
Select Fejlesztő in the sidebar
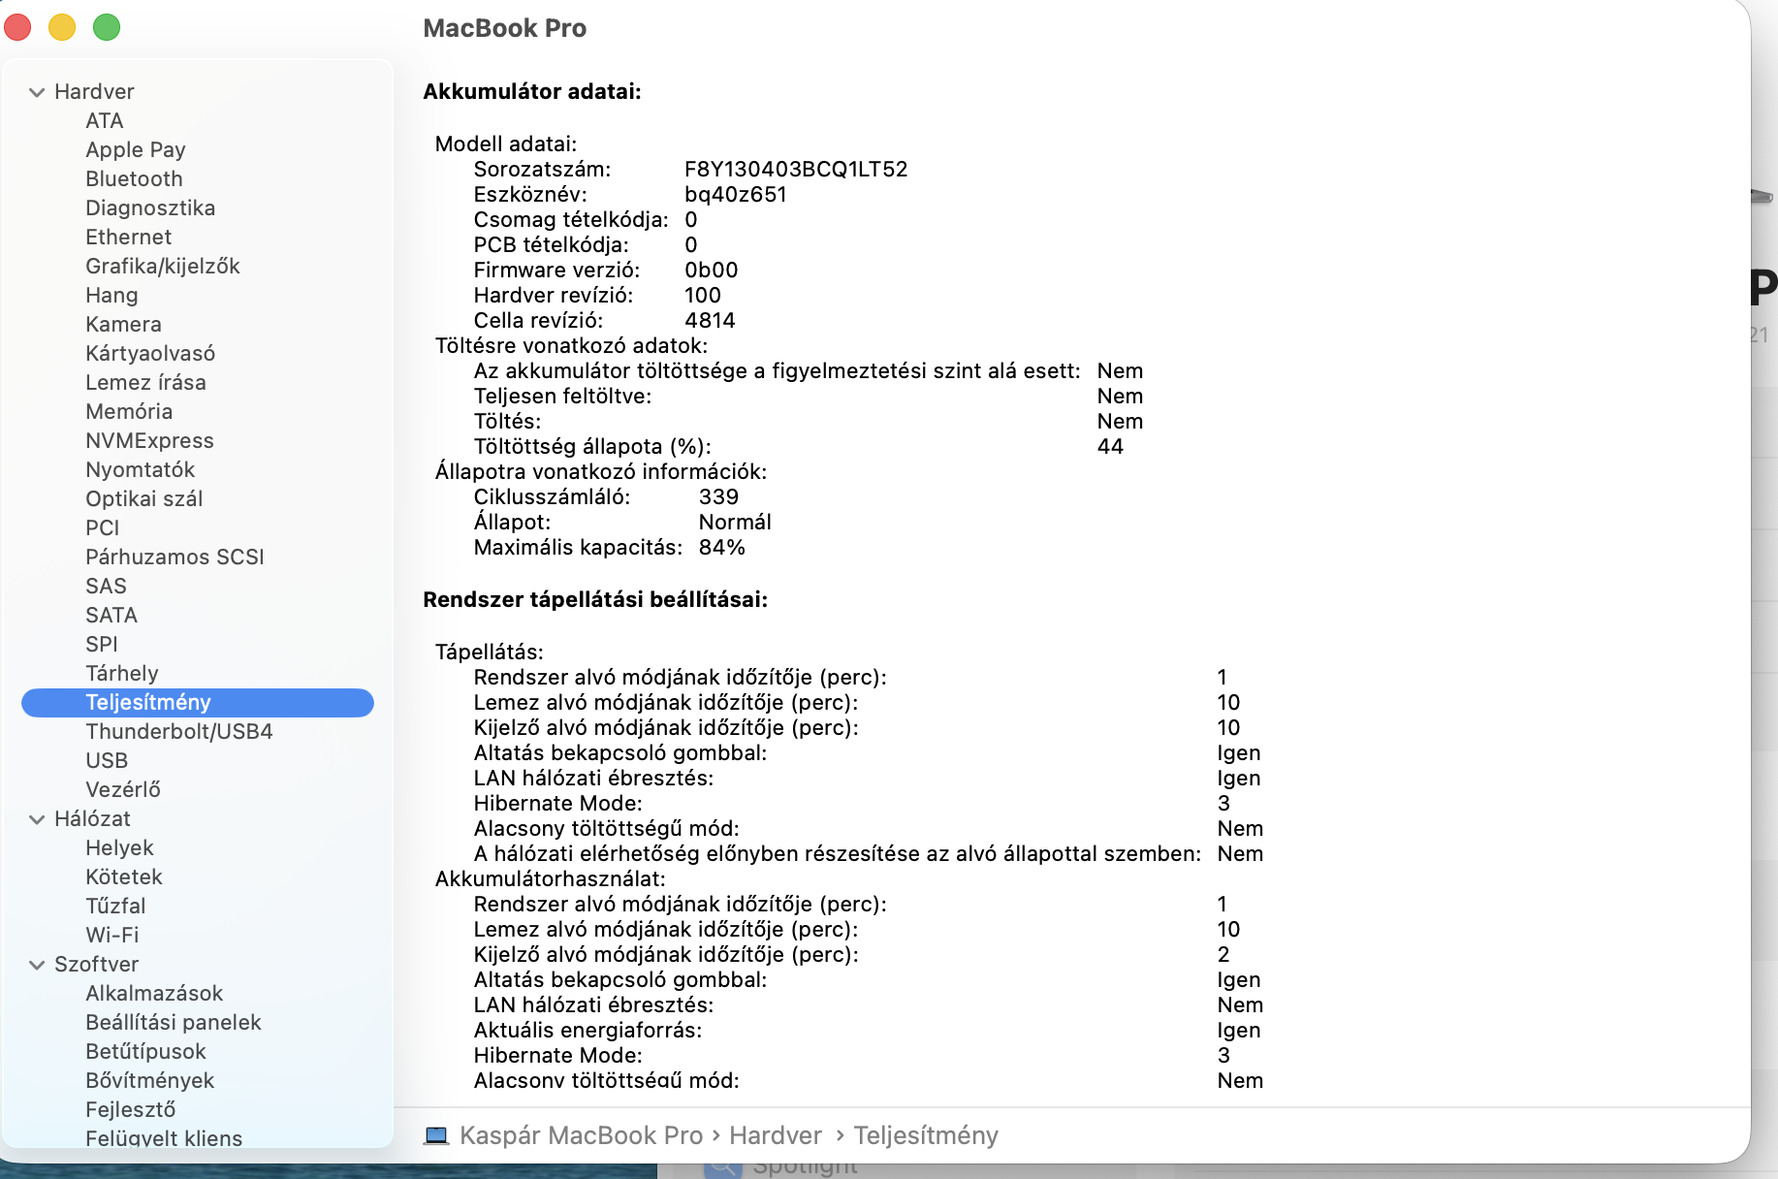click(x=130, y=1110)
